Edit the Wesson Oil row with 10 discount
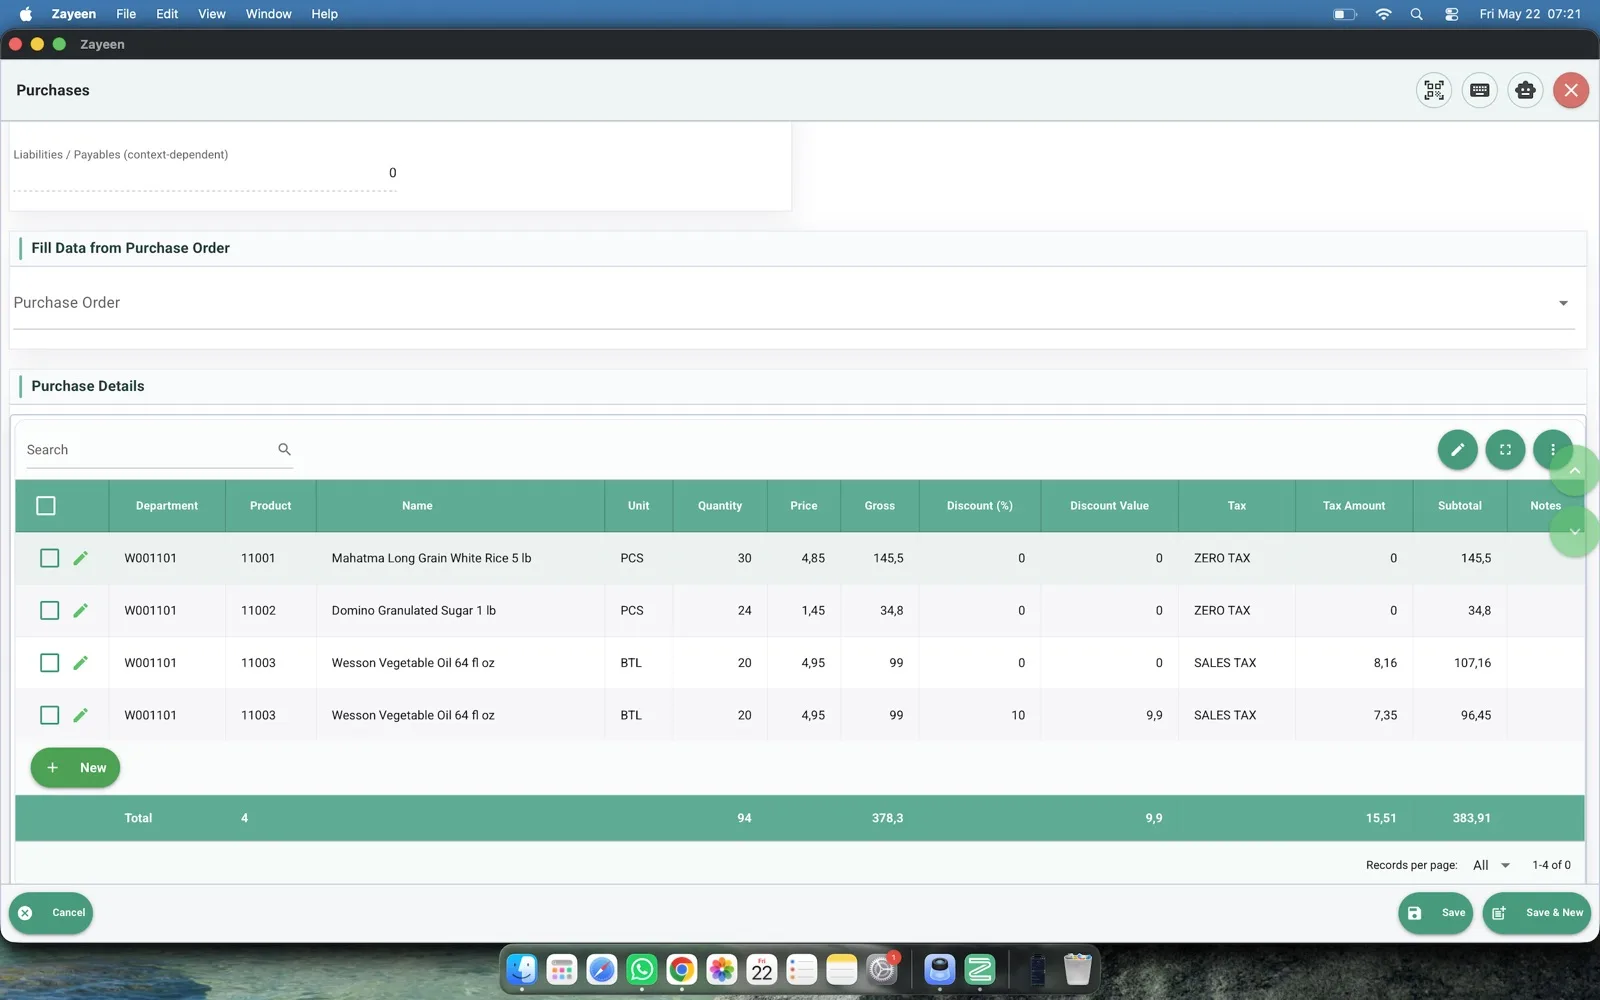1600x1000 pixels. (x=81, y=715)
